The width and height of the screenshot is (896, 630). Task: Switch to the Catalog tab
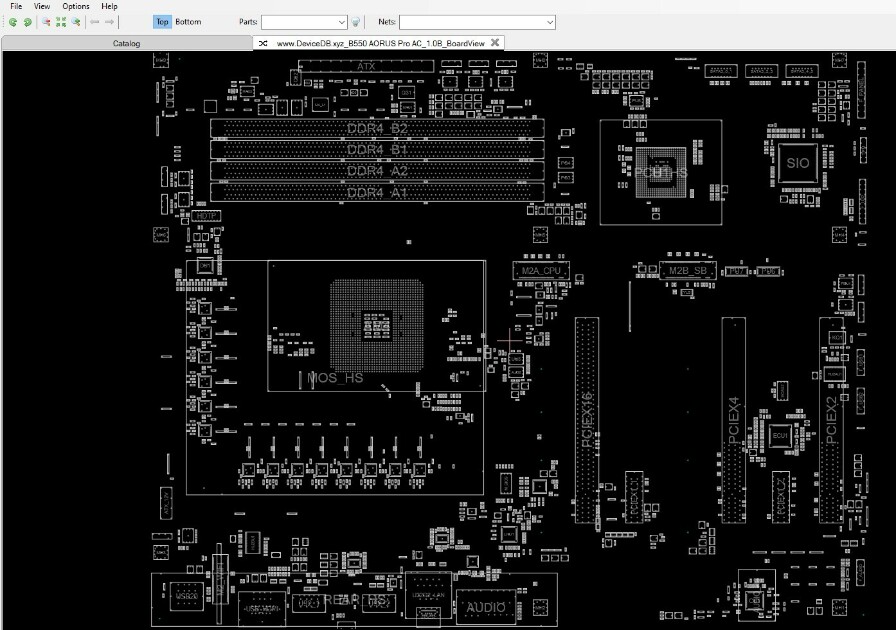(126, 43)
